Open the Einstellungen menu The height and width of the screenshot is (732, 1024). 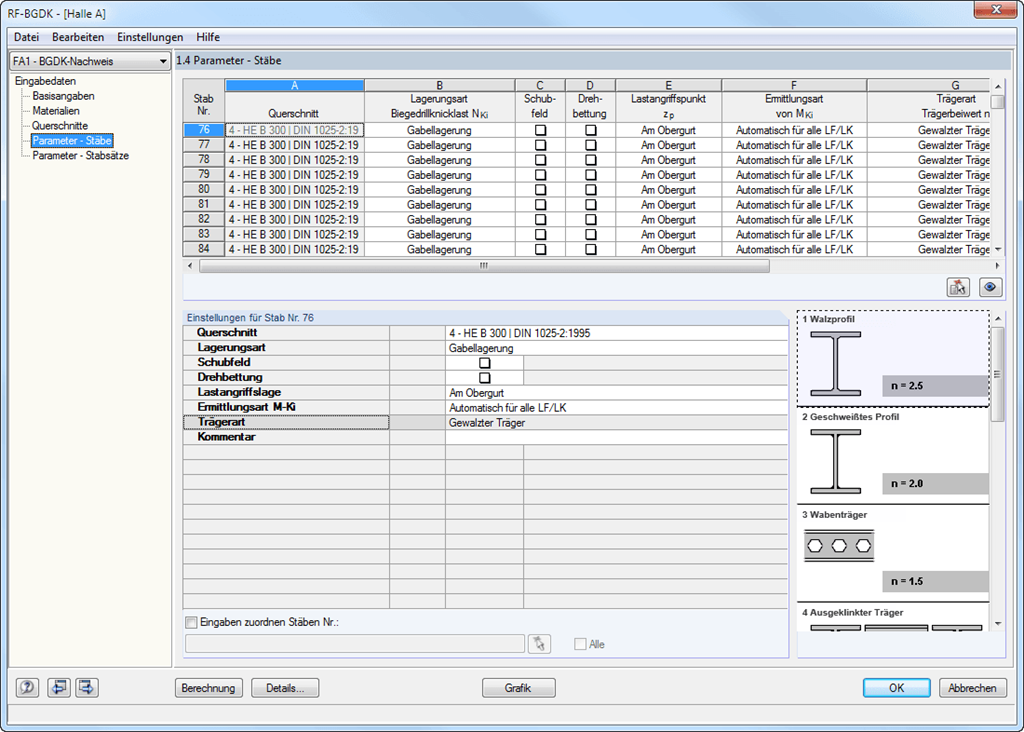pos(150,37)
